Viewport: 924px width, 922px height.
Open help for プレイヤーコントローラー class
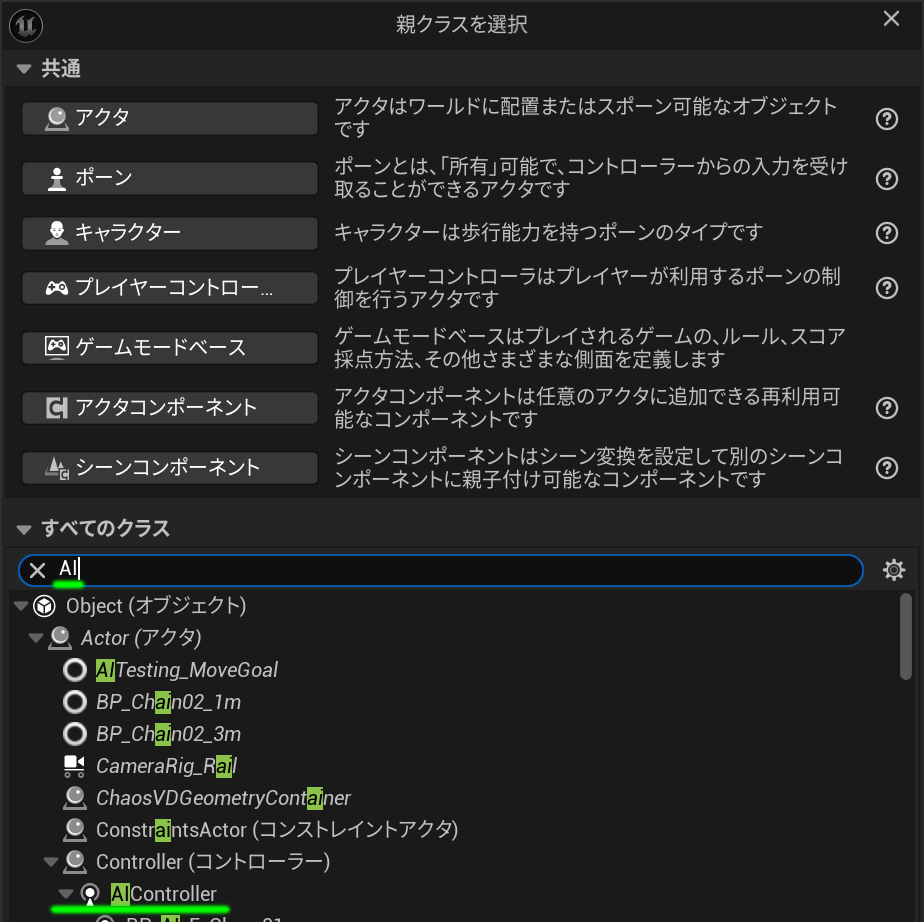[886, 288]
